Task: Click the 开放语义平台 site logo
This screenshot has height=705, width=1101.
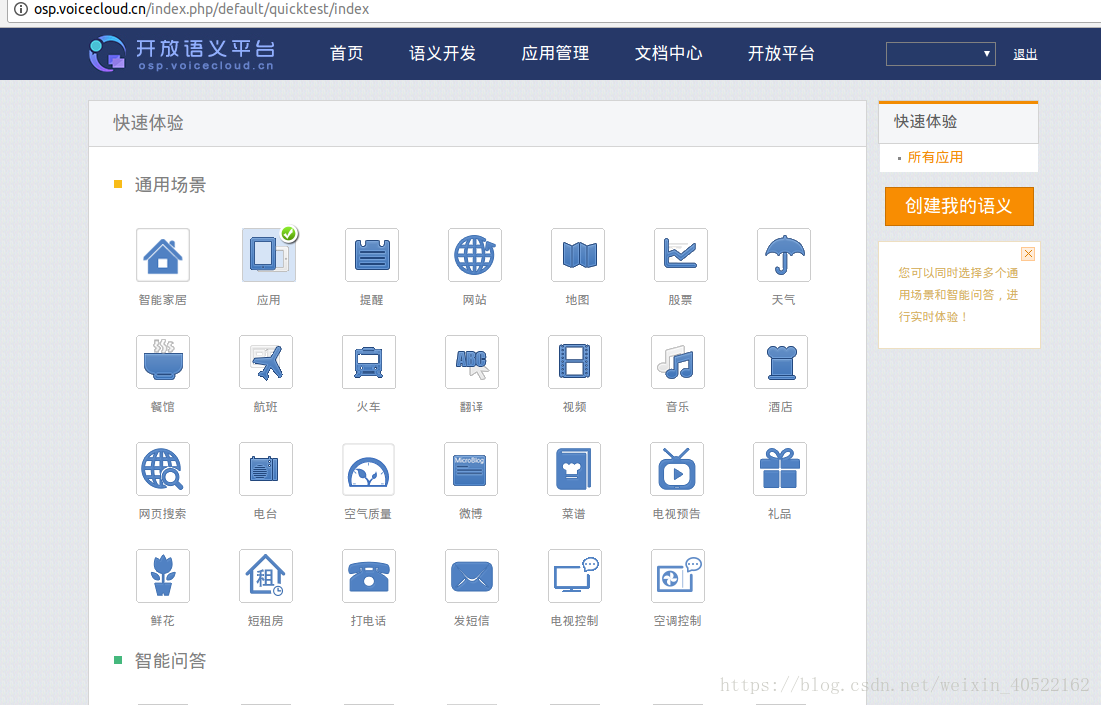Action: tap(183, 54)
